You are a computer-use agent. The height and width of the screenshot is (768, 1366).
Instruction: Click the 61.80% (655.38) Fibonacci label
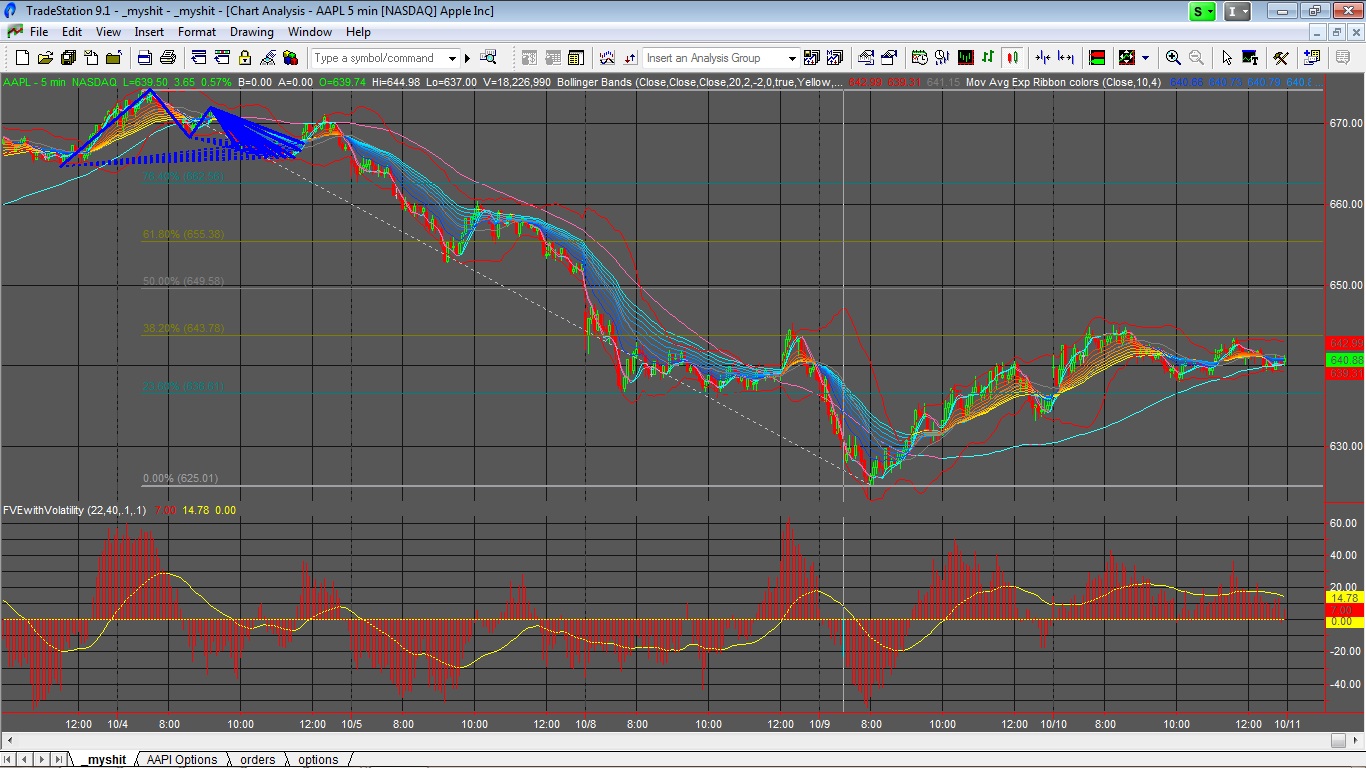point(183,234)
